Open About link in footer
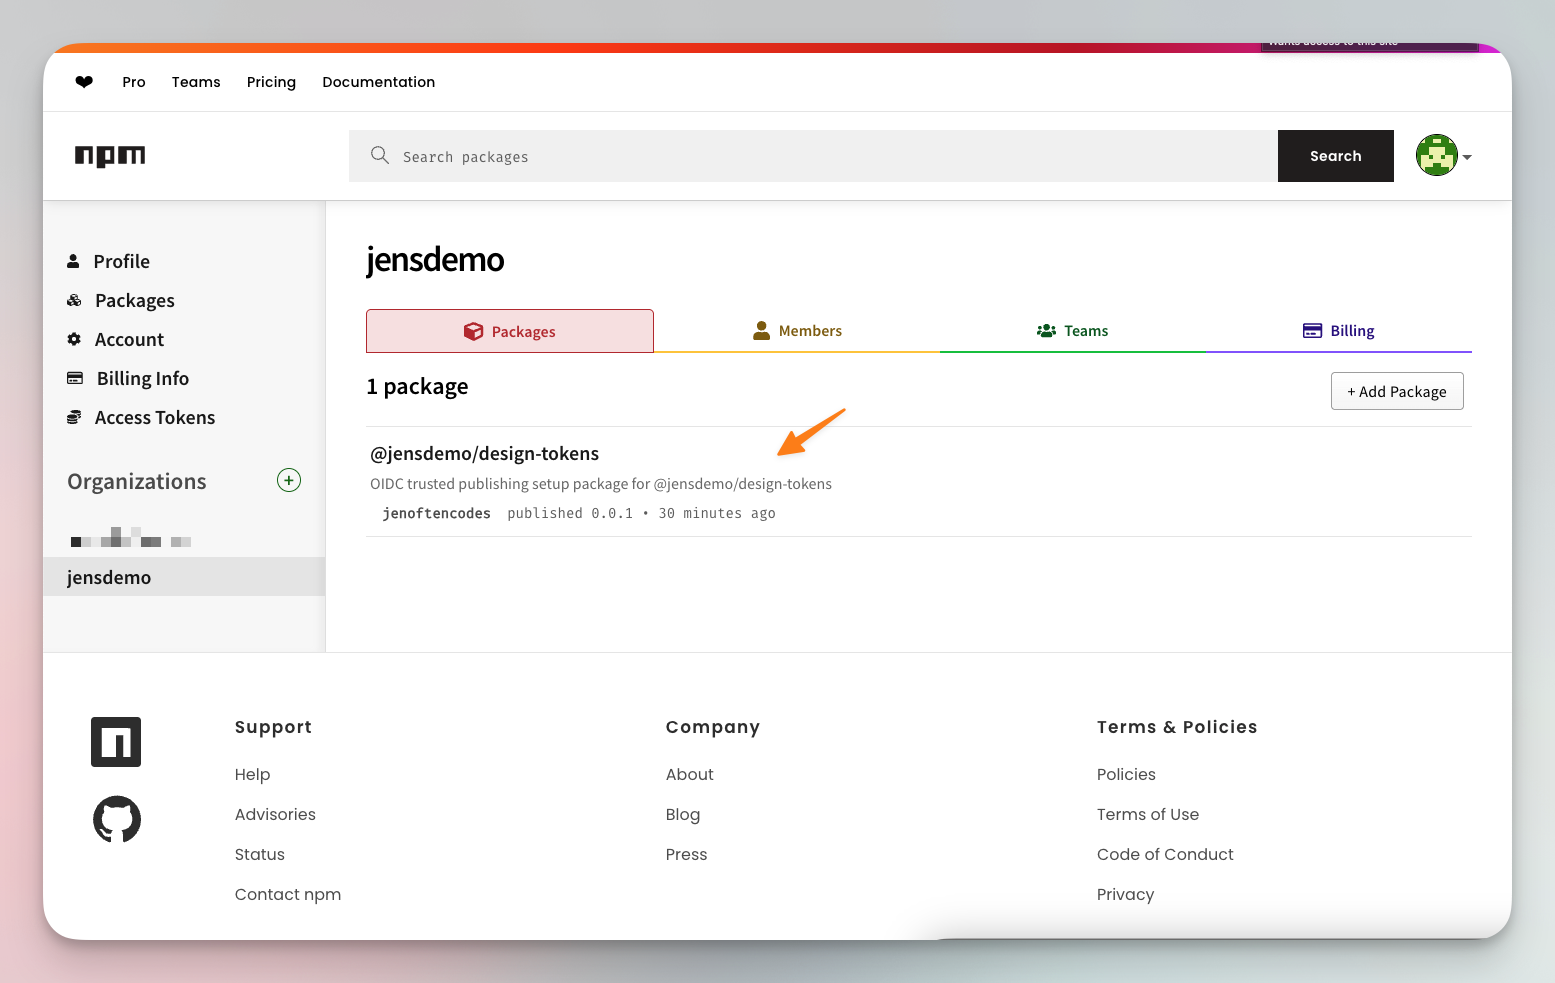The height and width of the screenshot is (983, 1555). pyautogui.click(x=690, y=774)
